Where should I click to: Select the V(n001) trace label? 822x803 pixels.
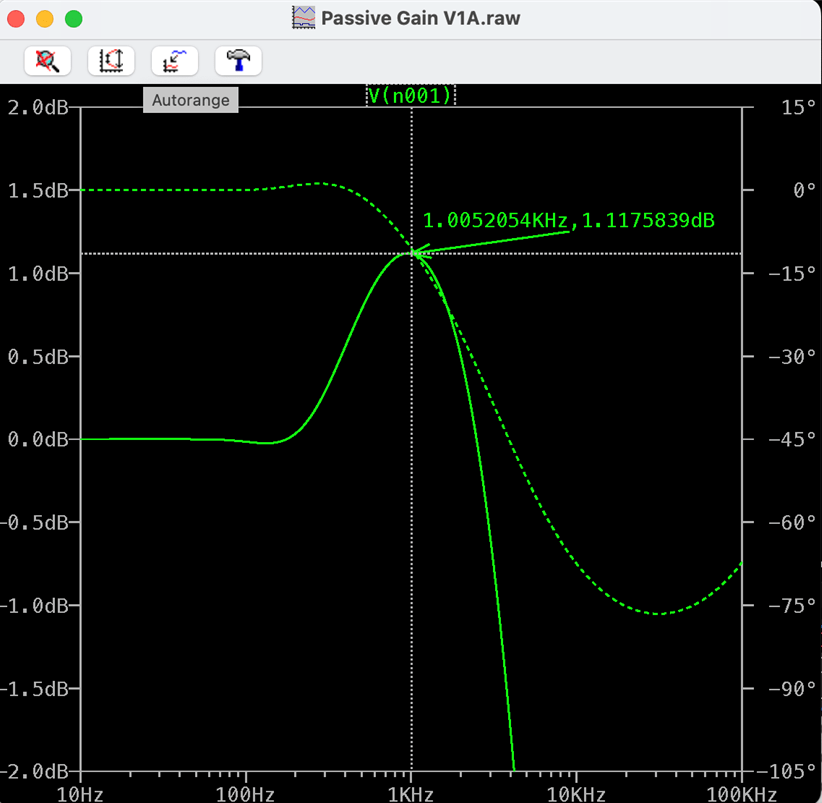(410, 96)
